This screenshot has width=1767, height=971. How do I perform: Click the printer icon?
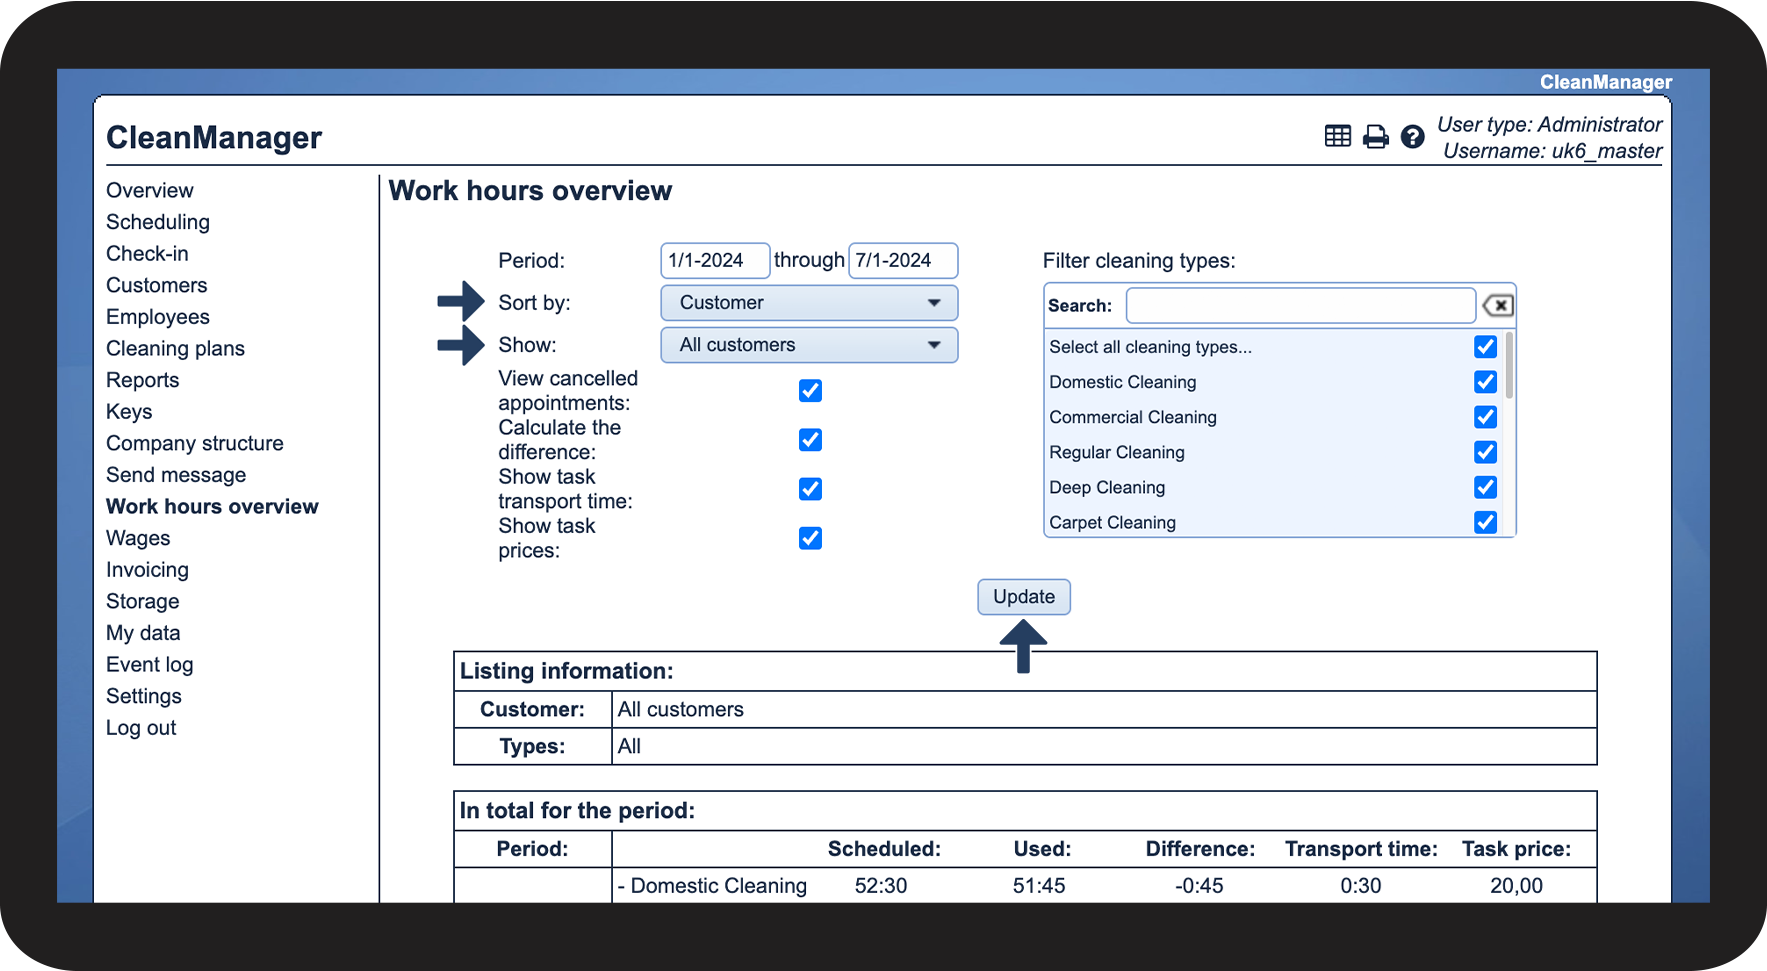(1376, 136)
